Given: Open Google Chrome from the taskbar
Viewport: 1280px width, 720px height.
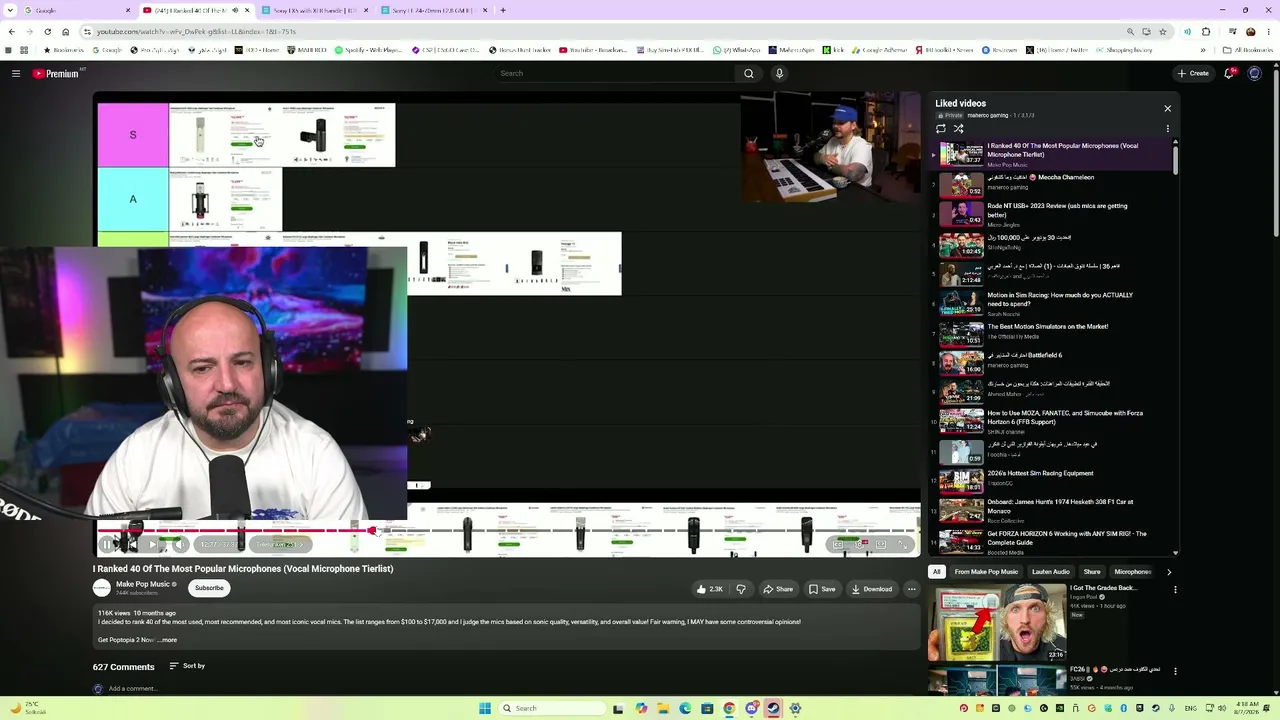Looking at the screenshot, I should [x=729, y=708].
